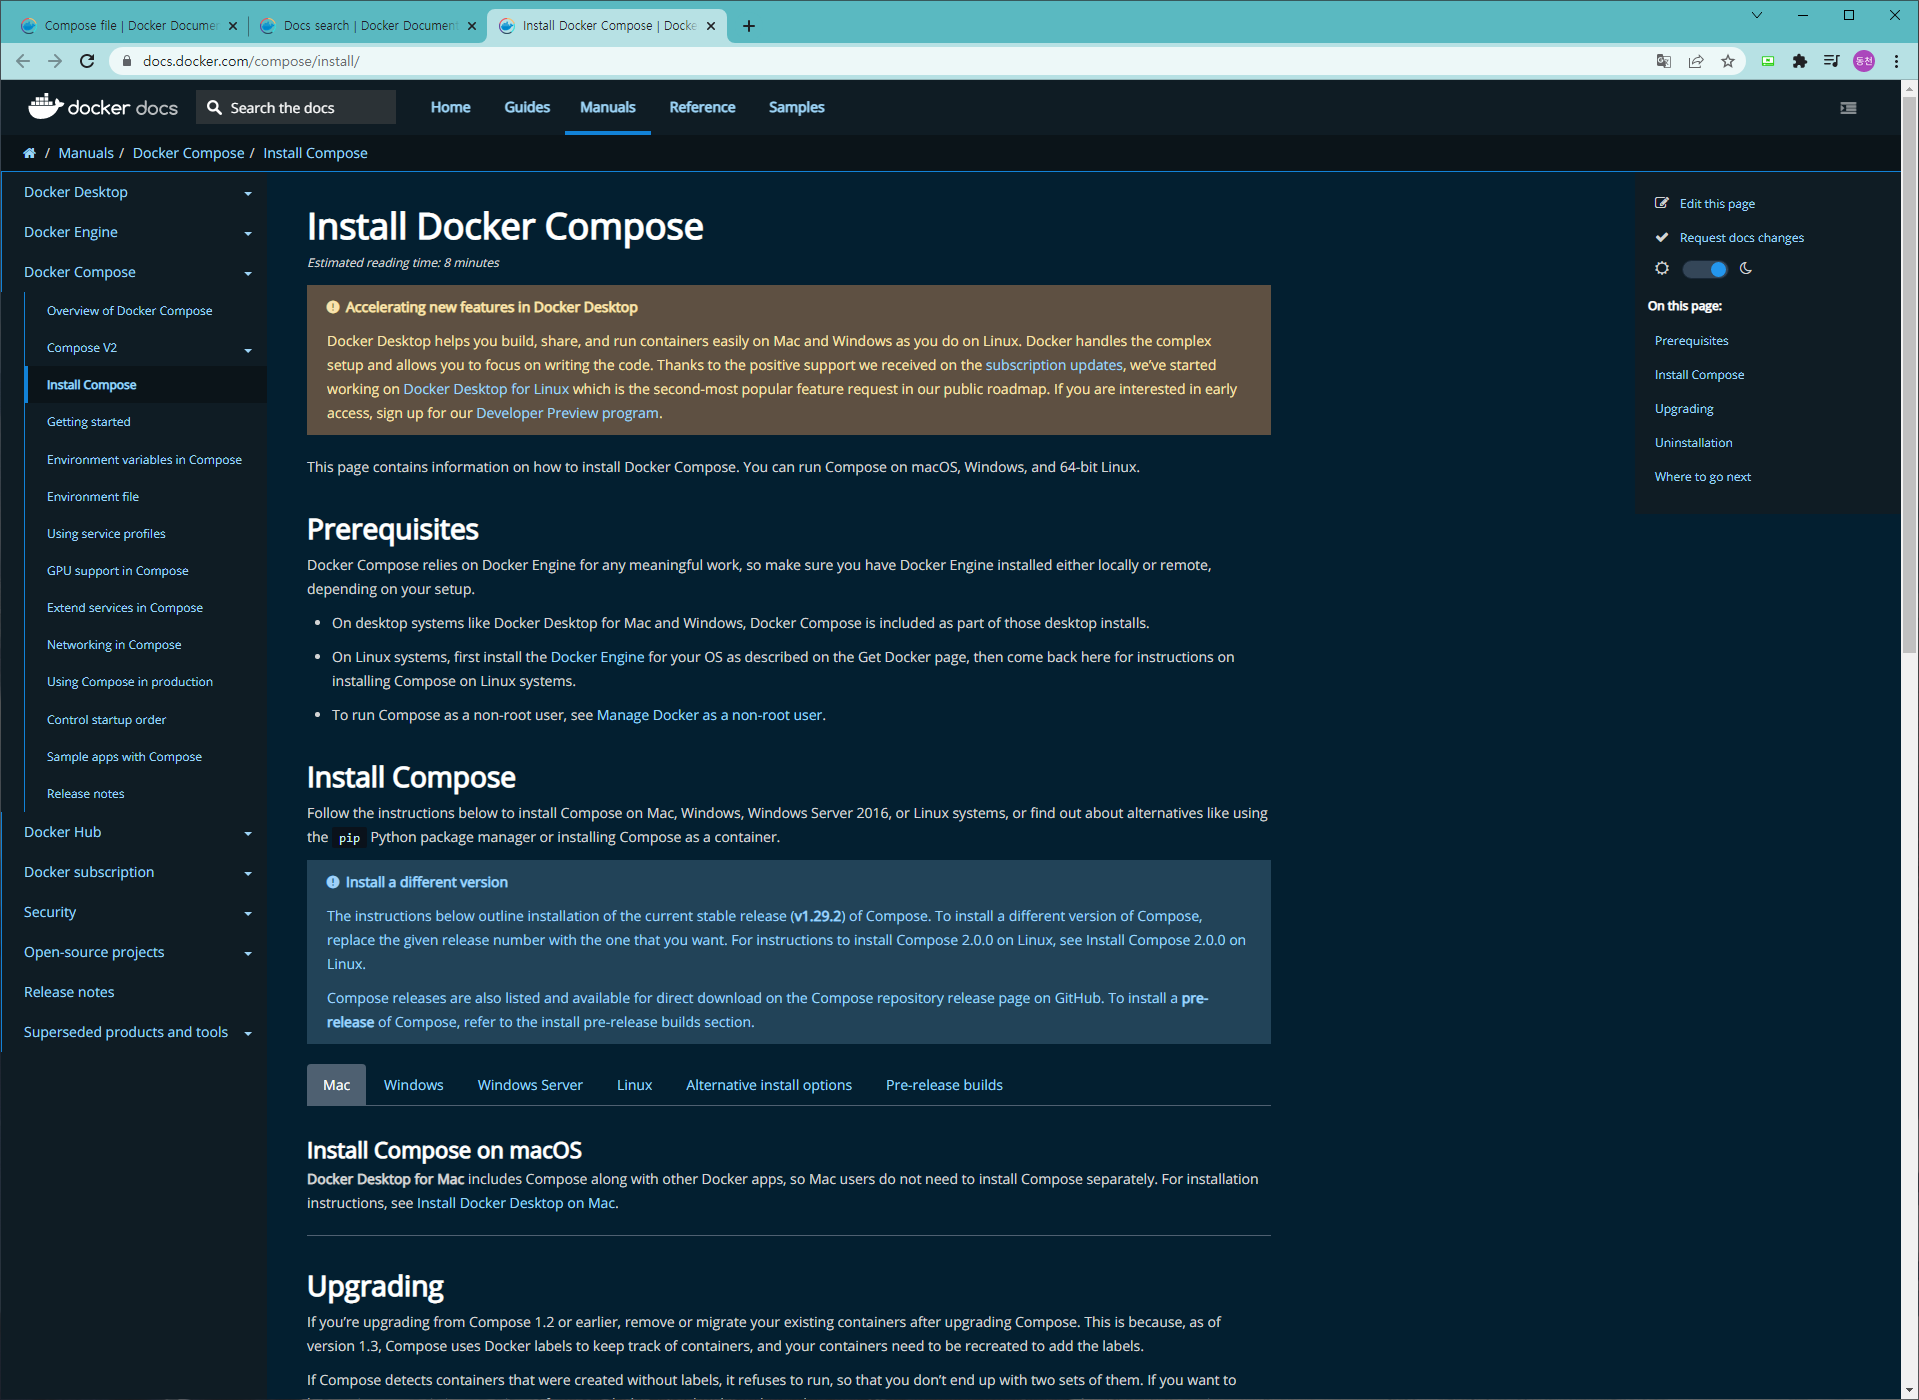This screenshot has width=1919, height=1400.
Task: Close the Compose file tab
Action: [x=233, y=26]
